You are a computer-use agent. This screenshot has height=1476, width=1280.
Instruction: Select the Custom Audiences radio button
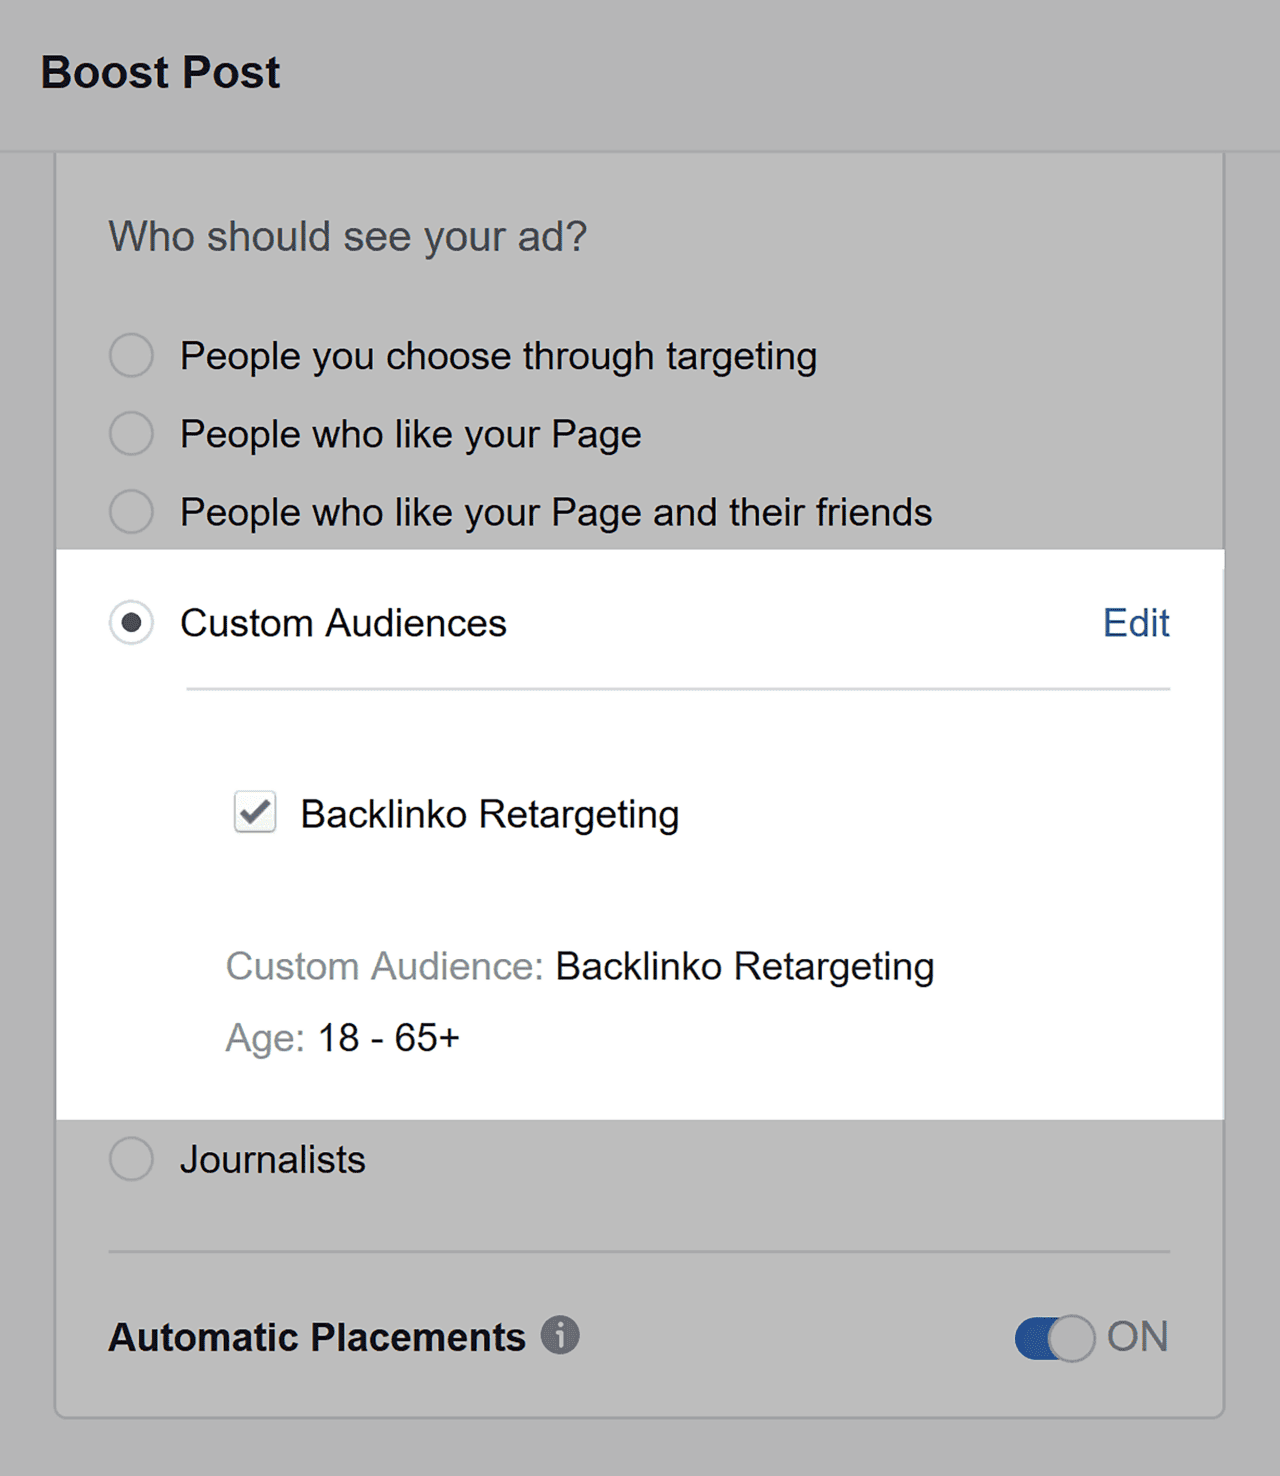pyautogui.click(x=131, y=623)
